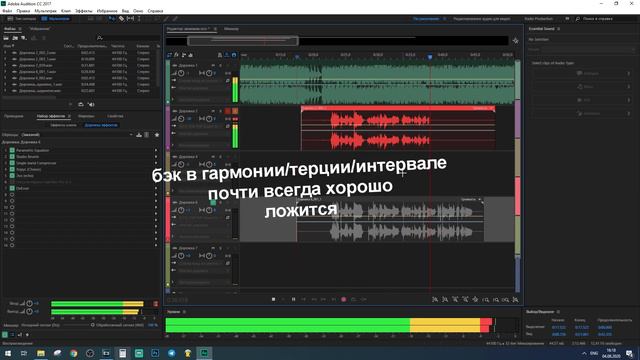Click the rightmost zoom icon under timeline
The width and height of the screenshot is (640, 360).
click(x=516, y=300)
